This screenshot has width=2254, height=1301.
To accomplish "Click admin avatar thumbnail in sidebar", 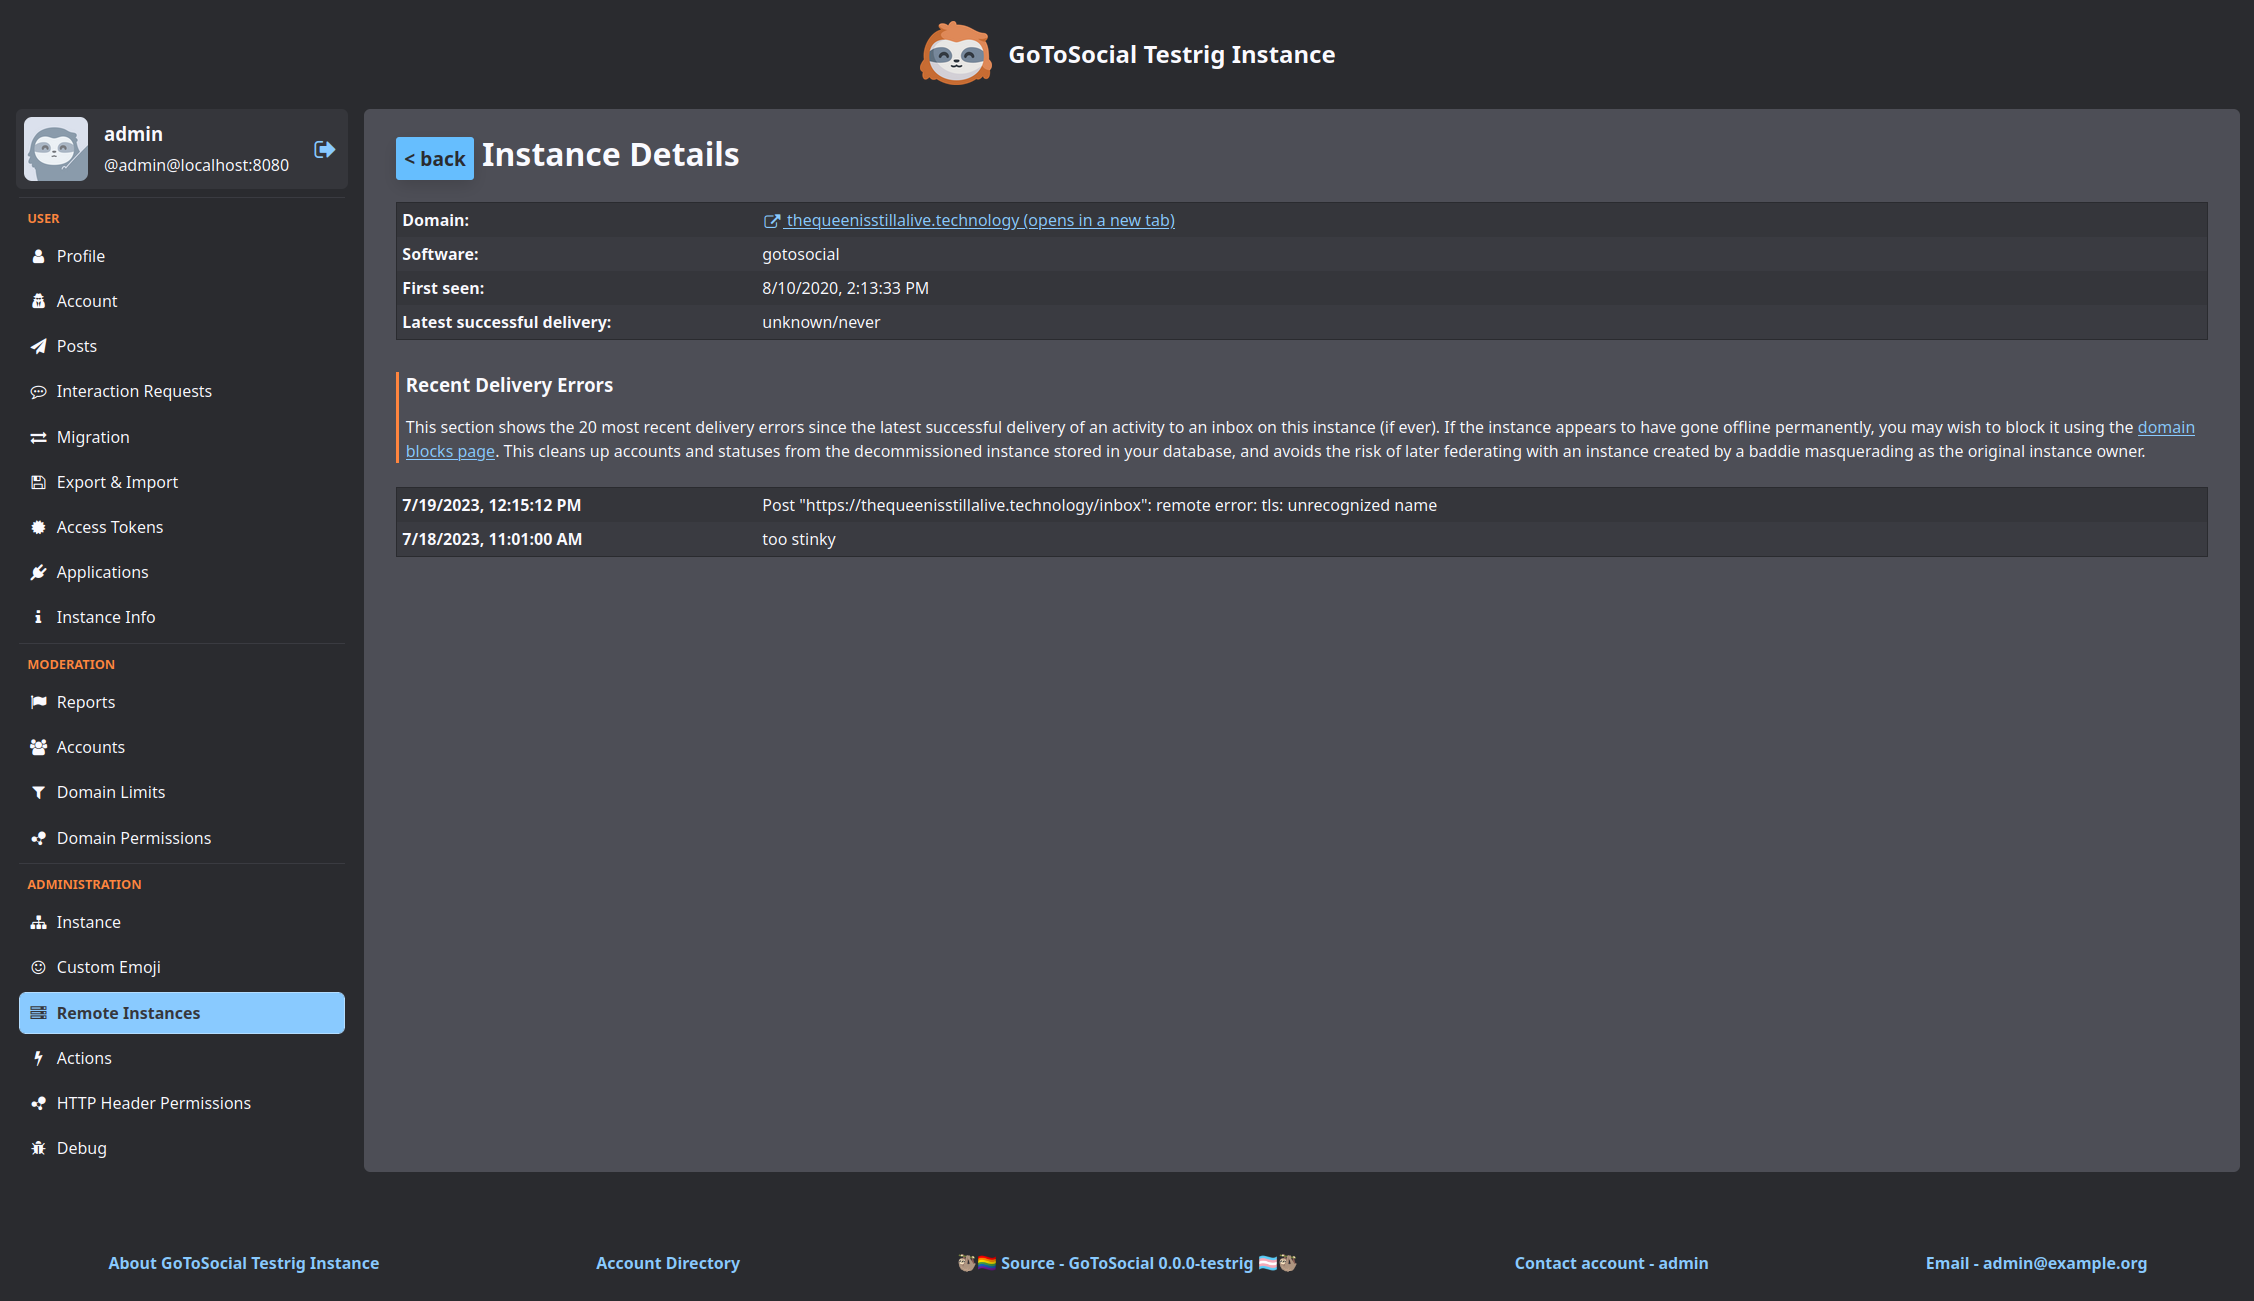I will (56, 149).
